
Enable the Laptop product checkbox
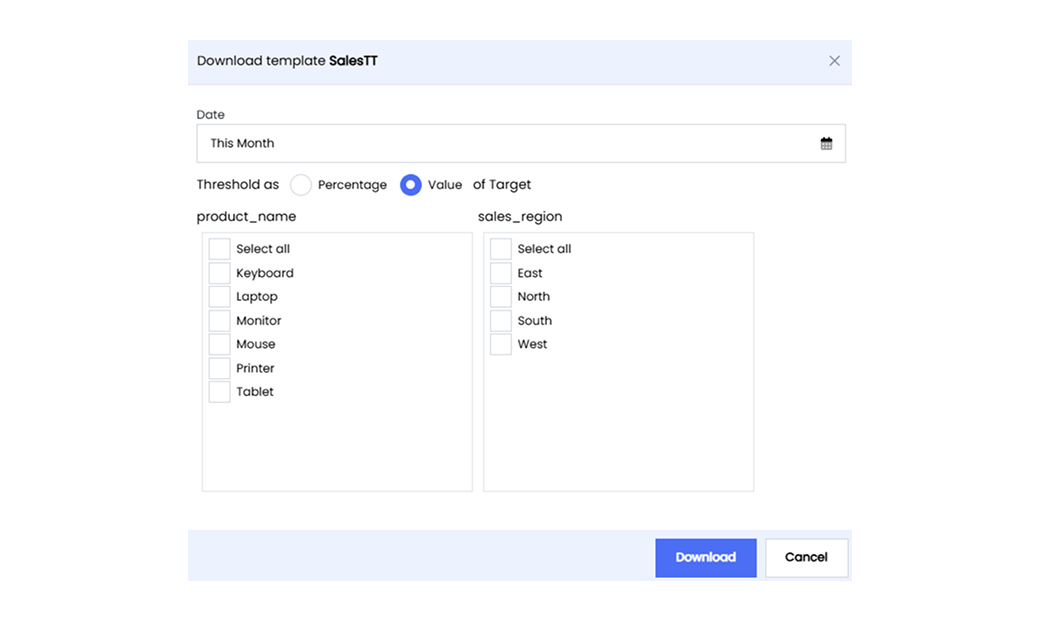click(220, 297)
